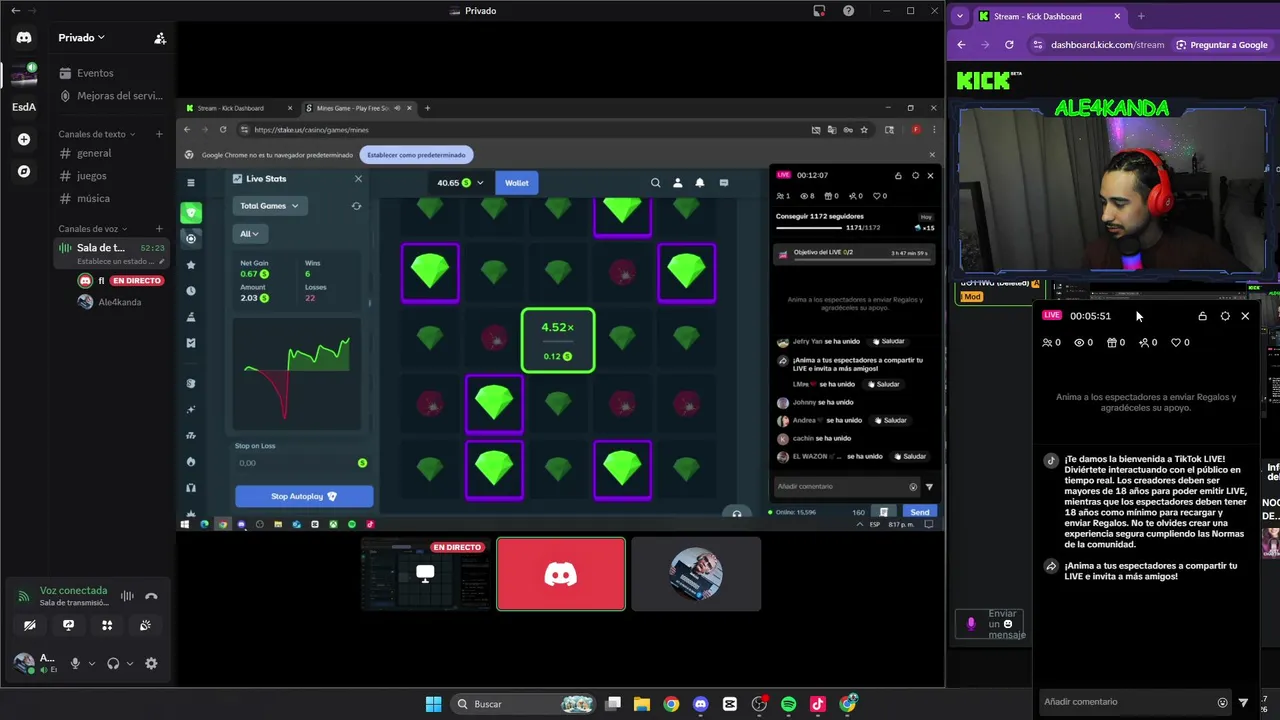Add a server with the plus icon

coord(24,139)
